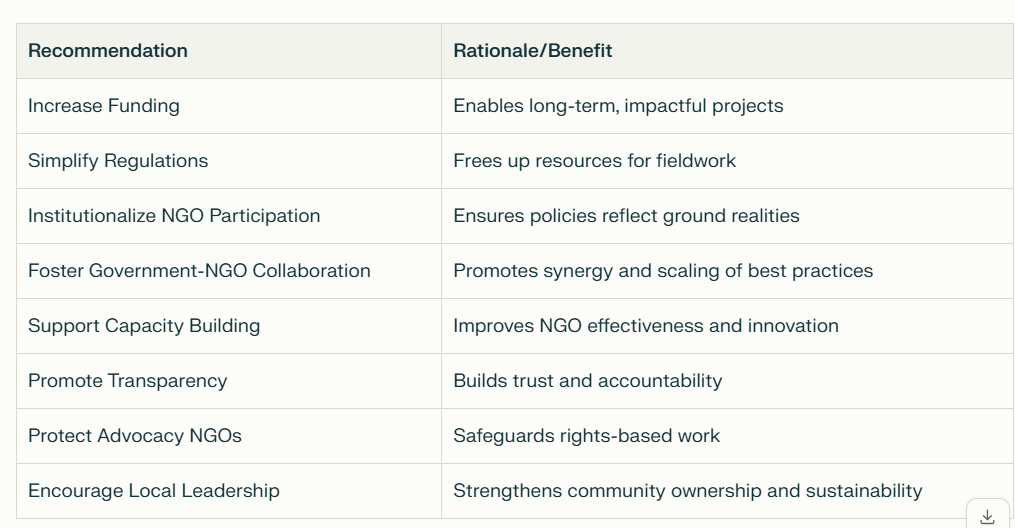Click Builds trust and accountability cell
This screenshot has height=528, width=1015.
coord(728,381)
